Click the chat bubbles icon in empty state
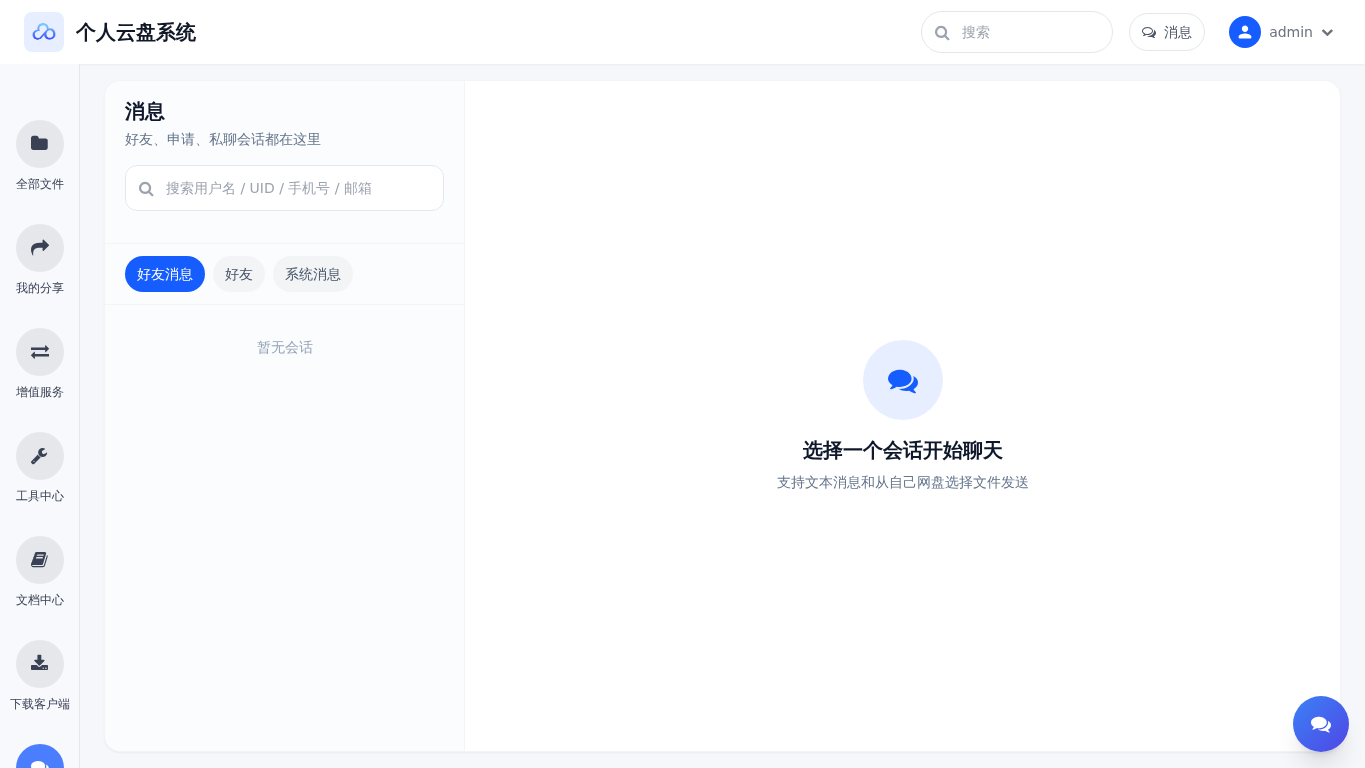This screenshot has height=768, width=1365. (903, 380)
